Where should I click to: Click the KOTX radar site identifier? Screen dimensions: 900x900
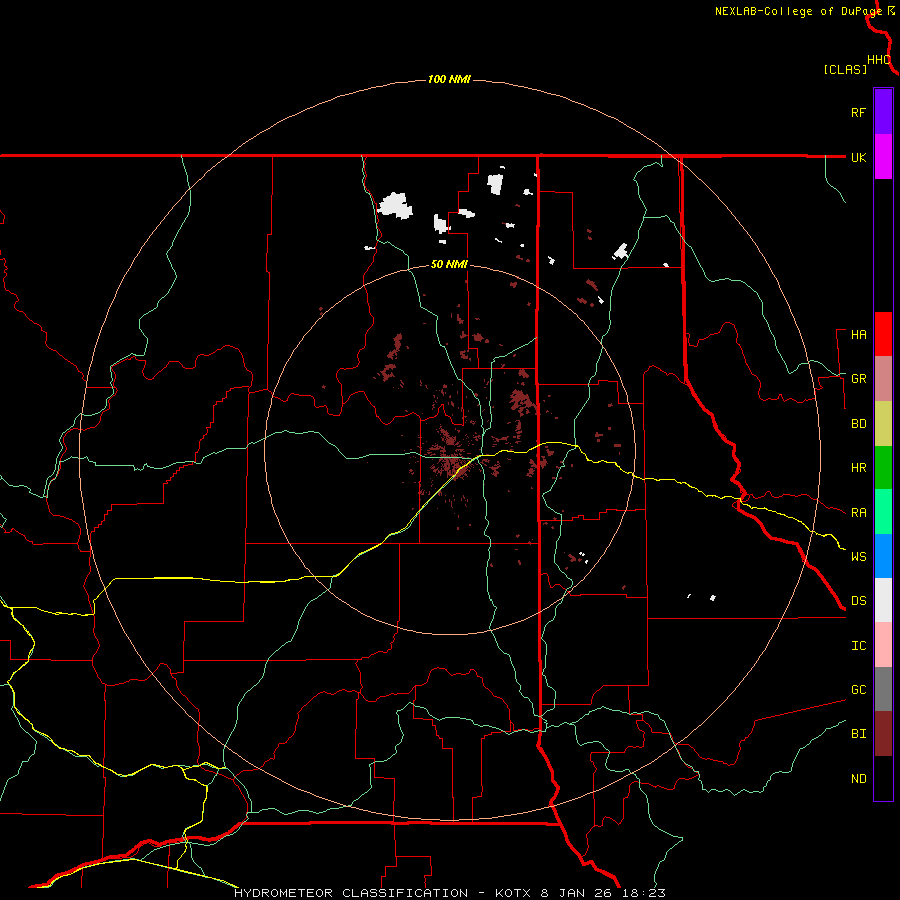[x=514, y=893]
